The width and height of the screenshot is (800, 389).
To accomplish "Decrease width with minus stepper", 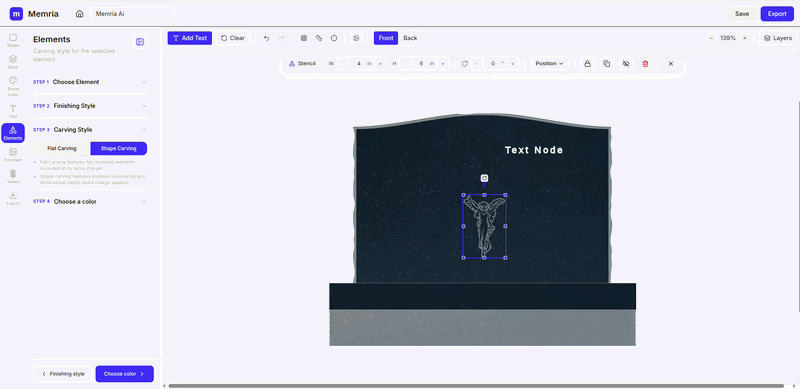I will pos(343,63).
